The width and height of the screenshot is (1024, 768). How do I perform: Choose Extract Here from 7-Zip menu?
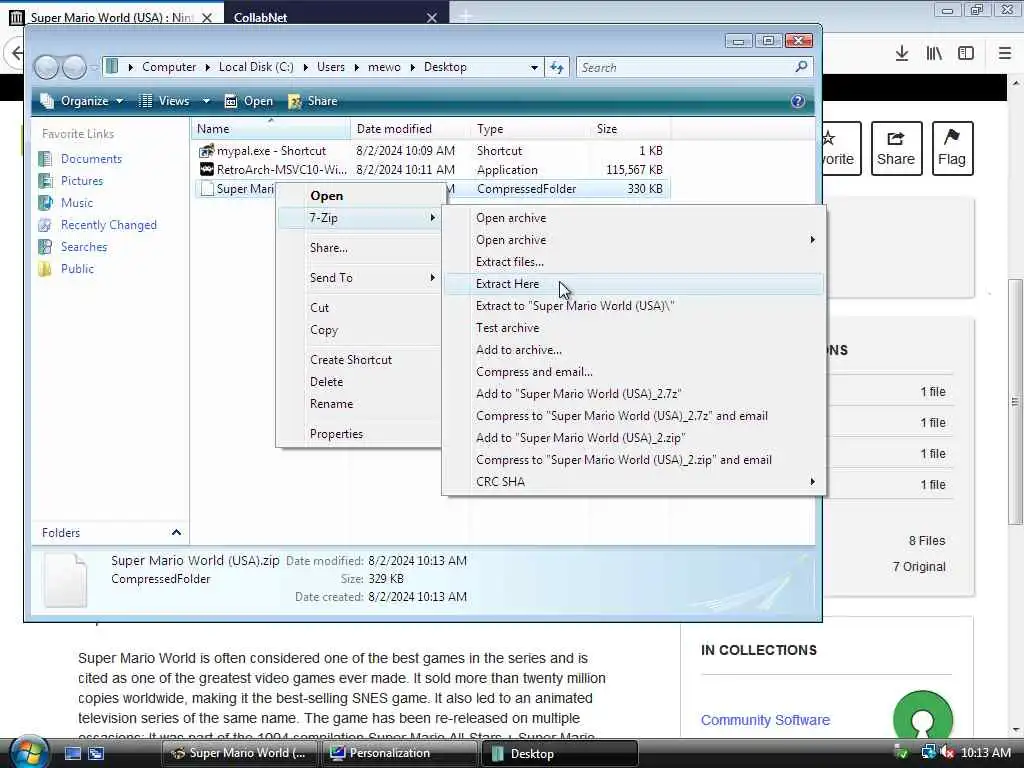(x=633, y=284)
